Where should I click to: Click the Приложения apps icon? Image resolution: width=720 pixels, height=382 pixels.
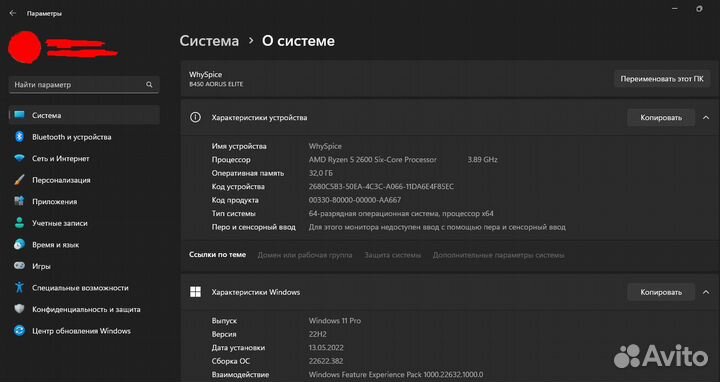pos(19,201)
